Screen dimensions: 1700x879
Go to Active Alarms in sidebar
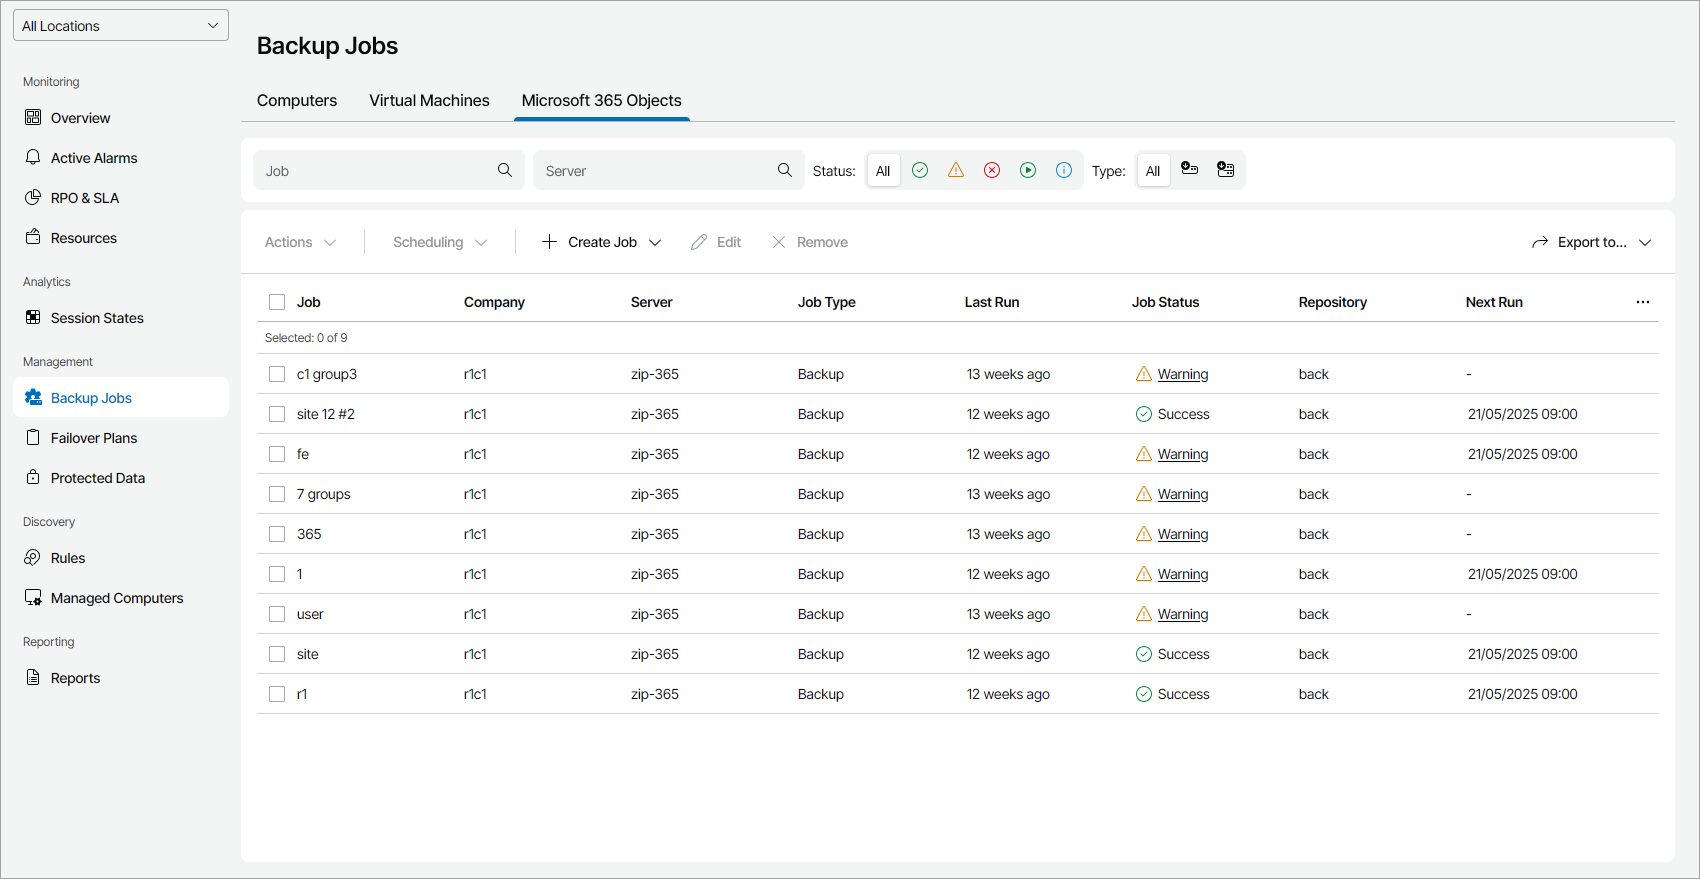pyautogui.click(x=94, y=158)
